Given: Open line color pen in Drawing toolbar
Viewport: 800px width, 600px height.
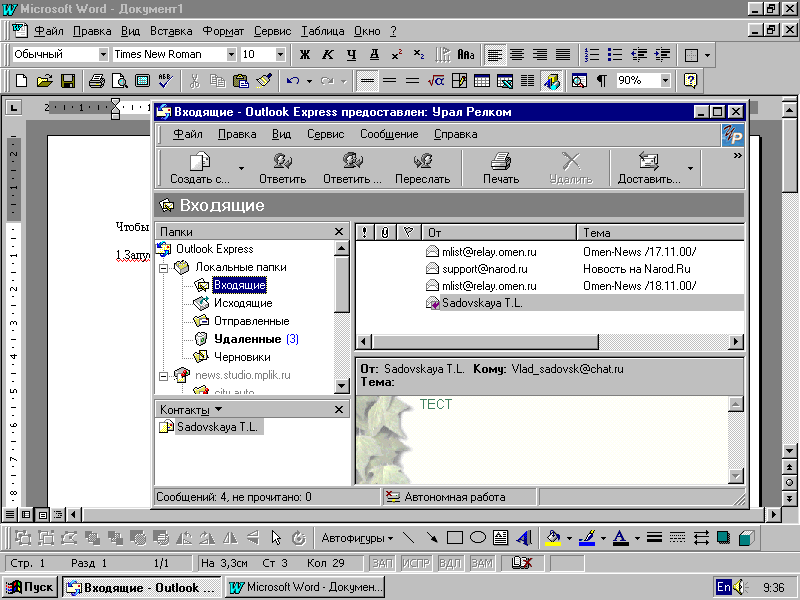Looking at the screenshot, I should click(587, 537).
